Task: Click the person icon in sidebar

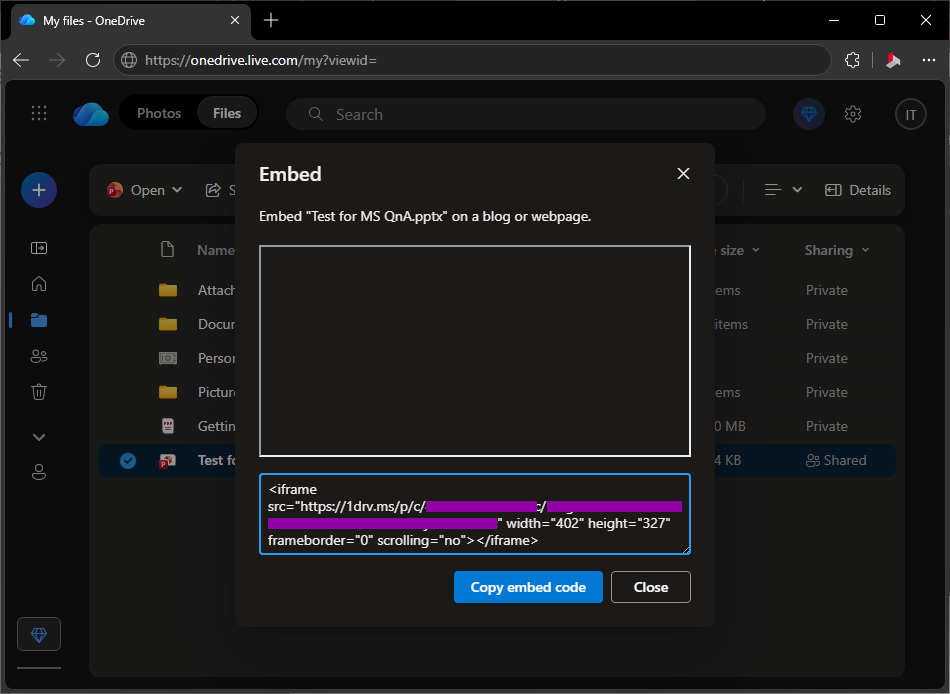Action: click(x=39, y=472)
